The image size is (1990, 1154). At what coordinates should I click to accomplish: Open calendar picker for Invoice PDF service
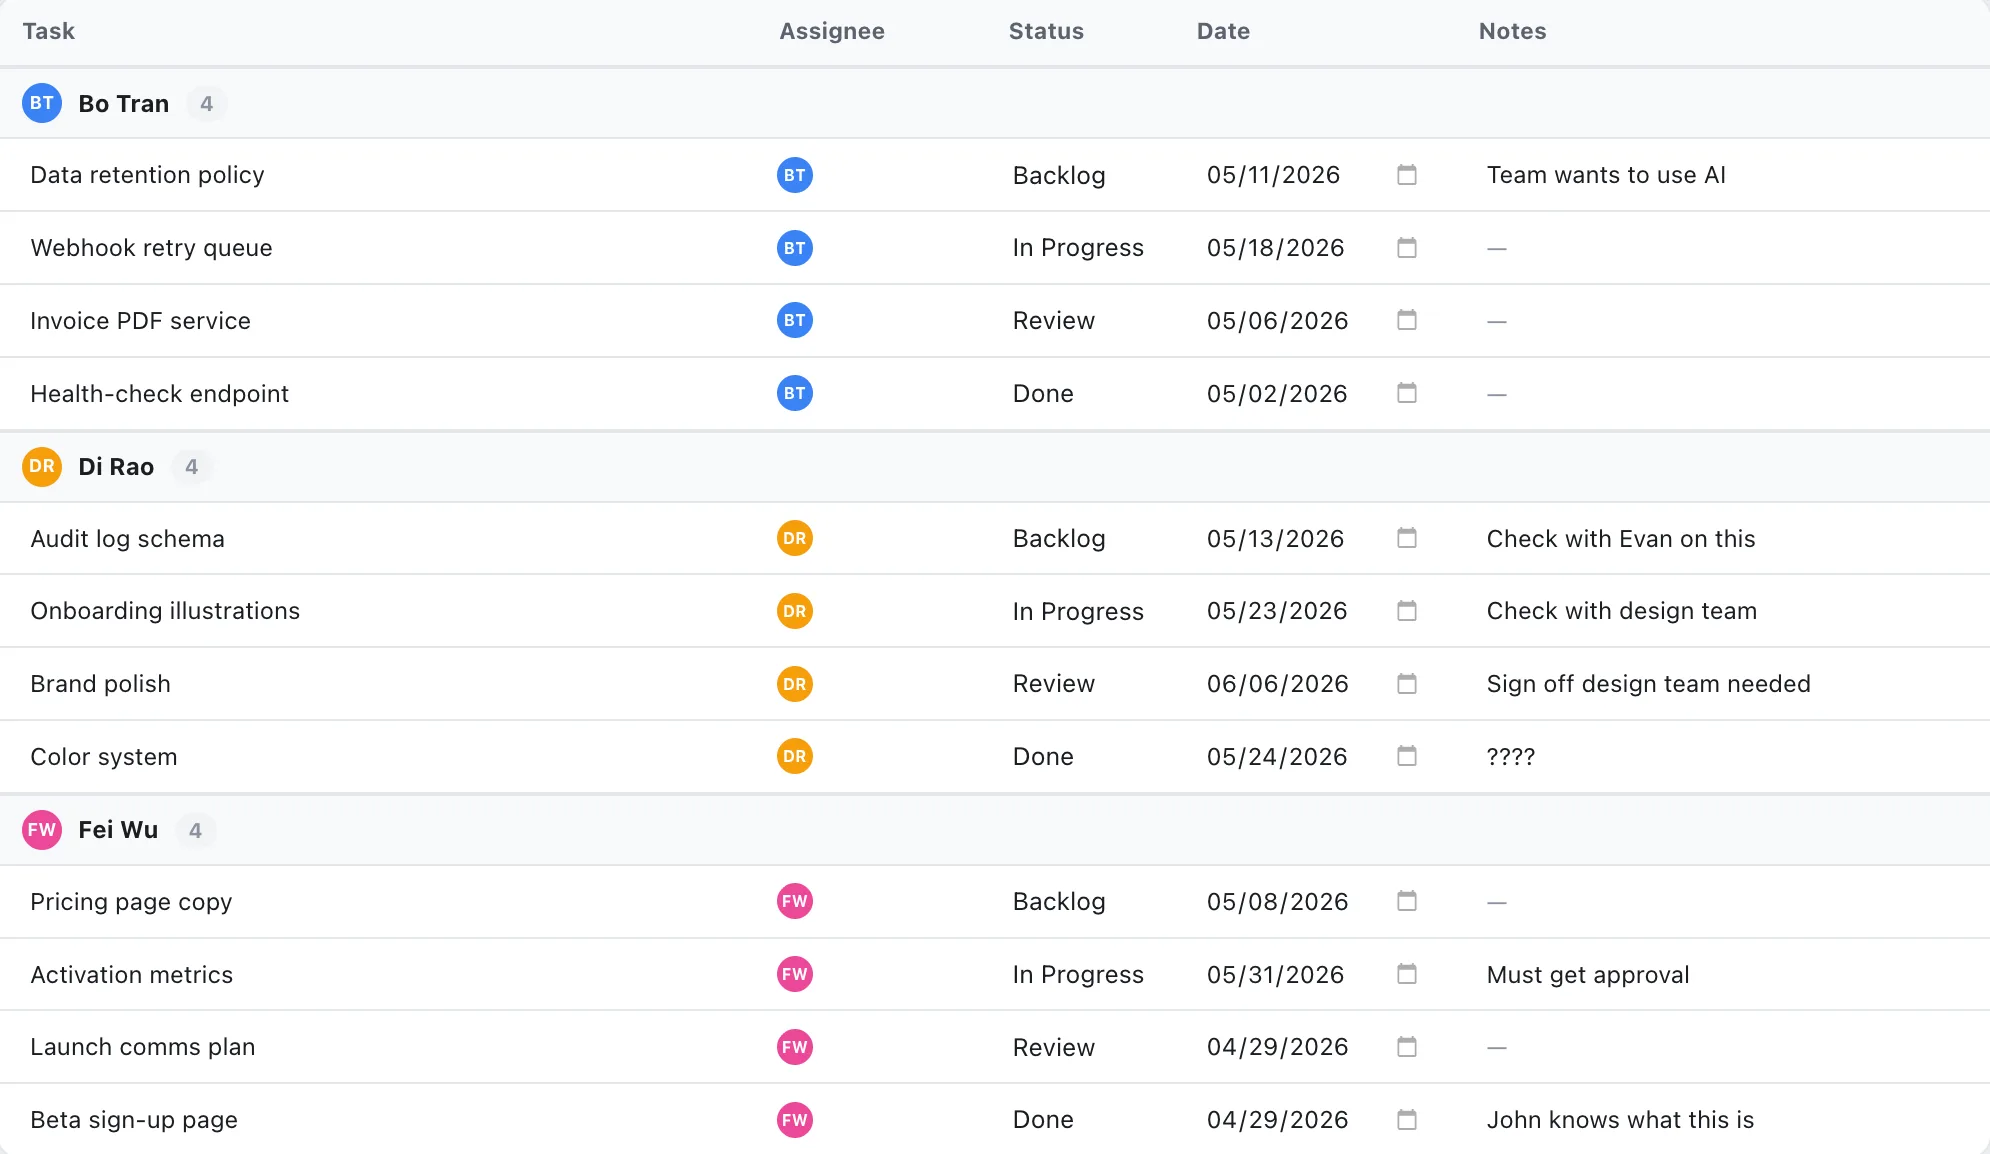coord(1406,320)
